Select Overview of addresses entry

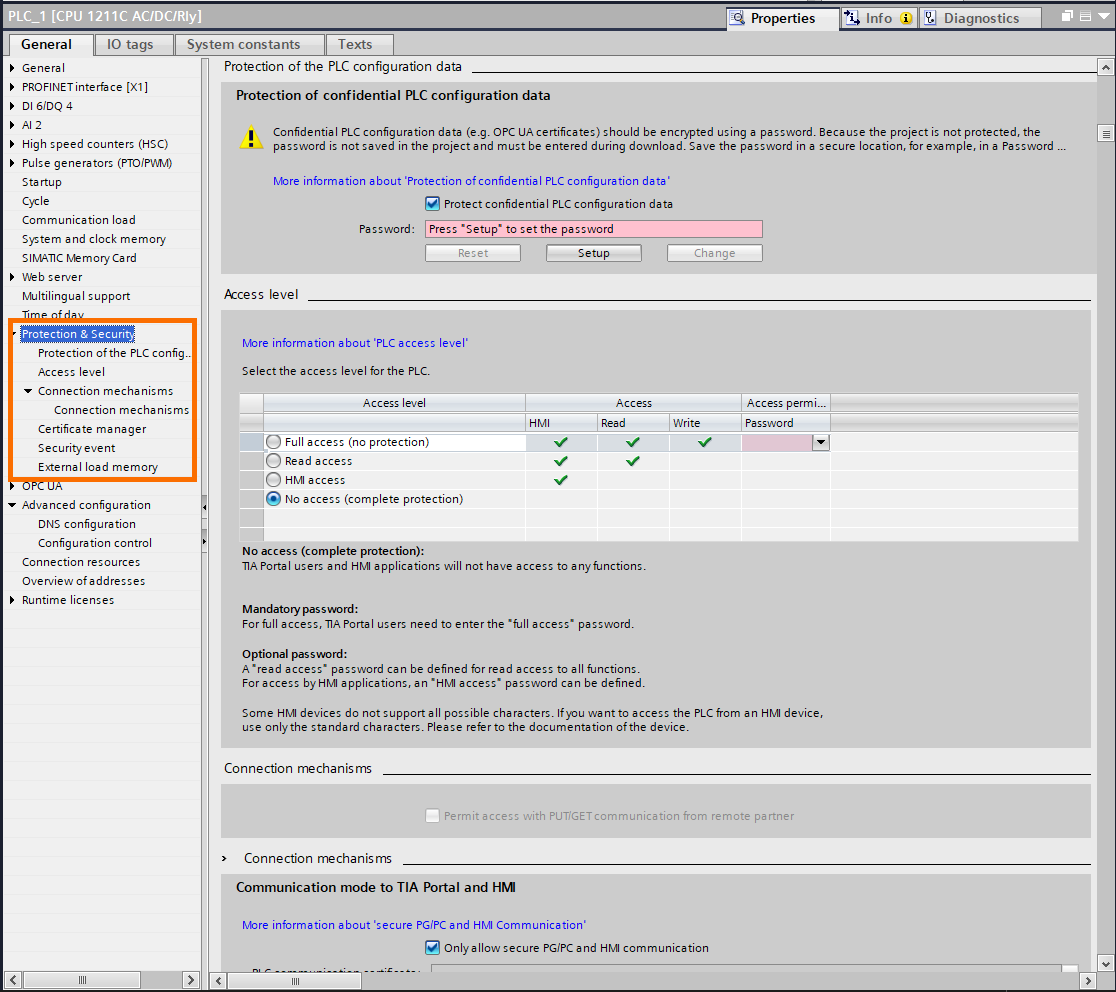[x=83, y=581]
